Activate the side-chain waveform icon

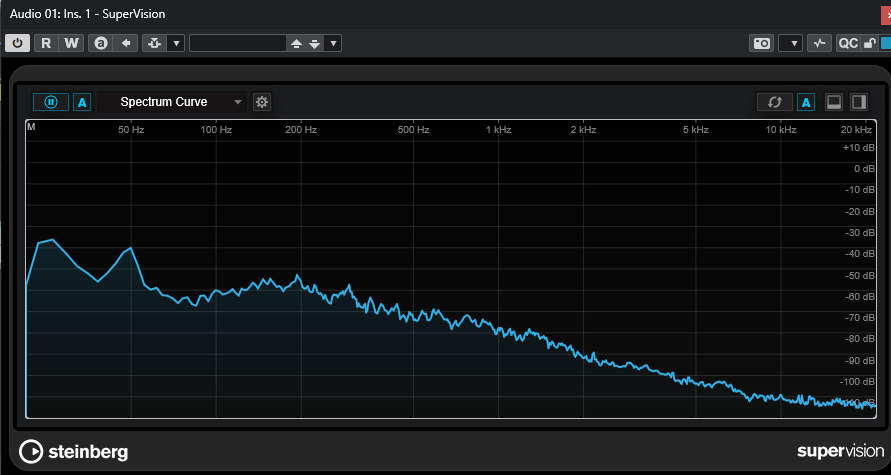819,43
